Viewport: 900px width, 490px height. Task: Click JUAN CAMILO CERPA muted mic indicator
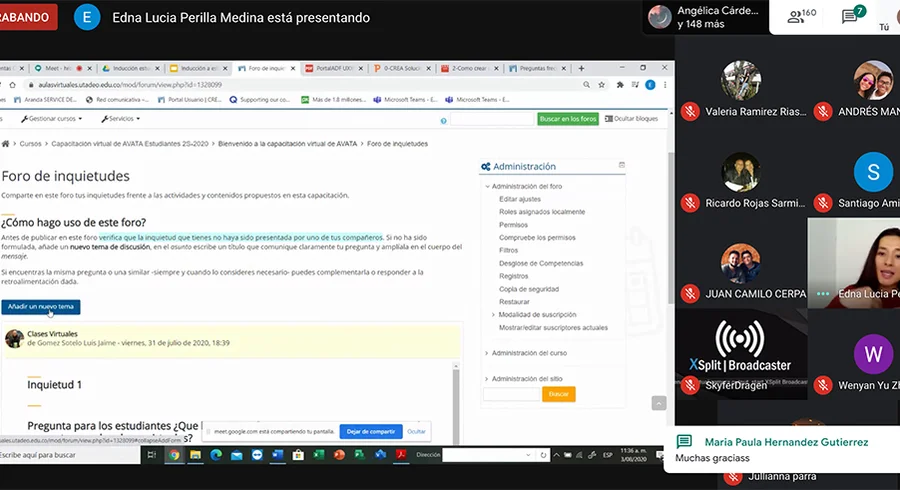pos(690,294)
